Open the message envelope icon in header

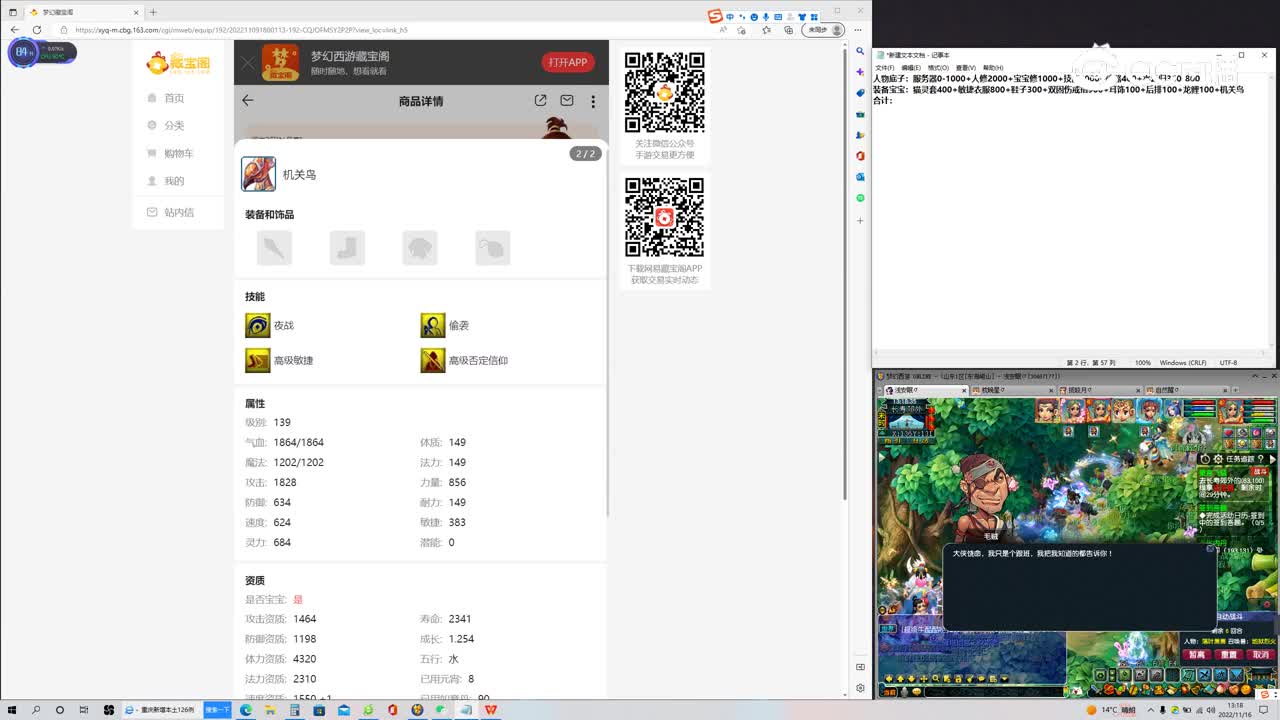[567, 101]
